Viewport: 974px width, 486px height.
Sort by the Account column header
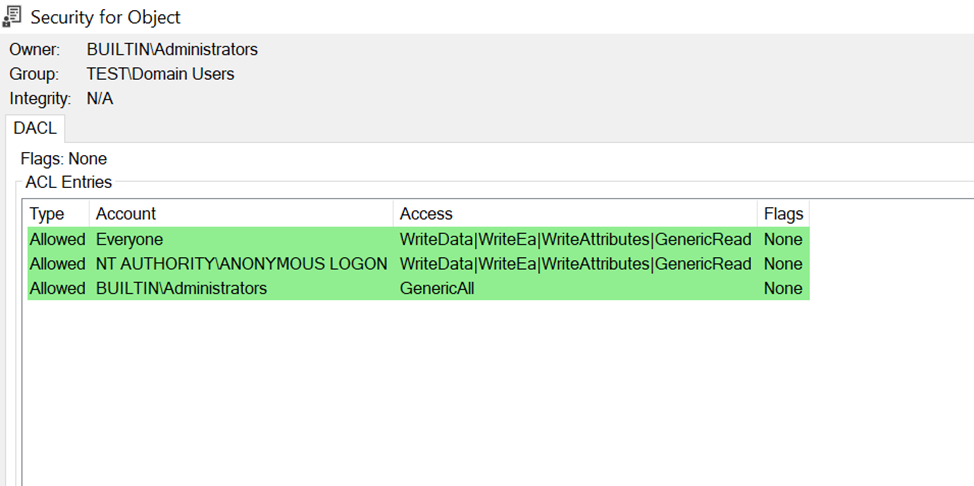click(126, 213)
